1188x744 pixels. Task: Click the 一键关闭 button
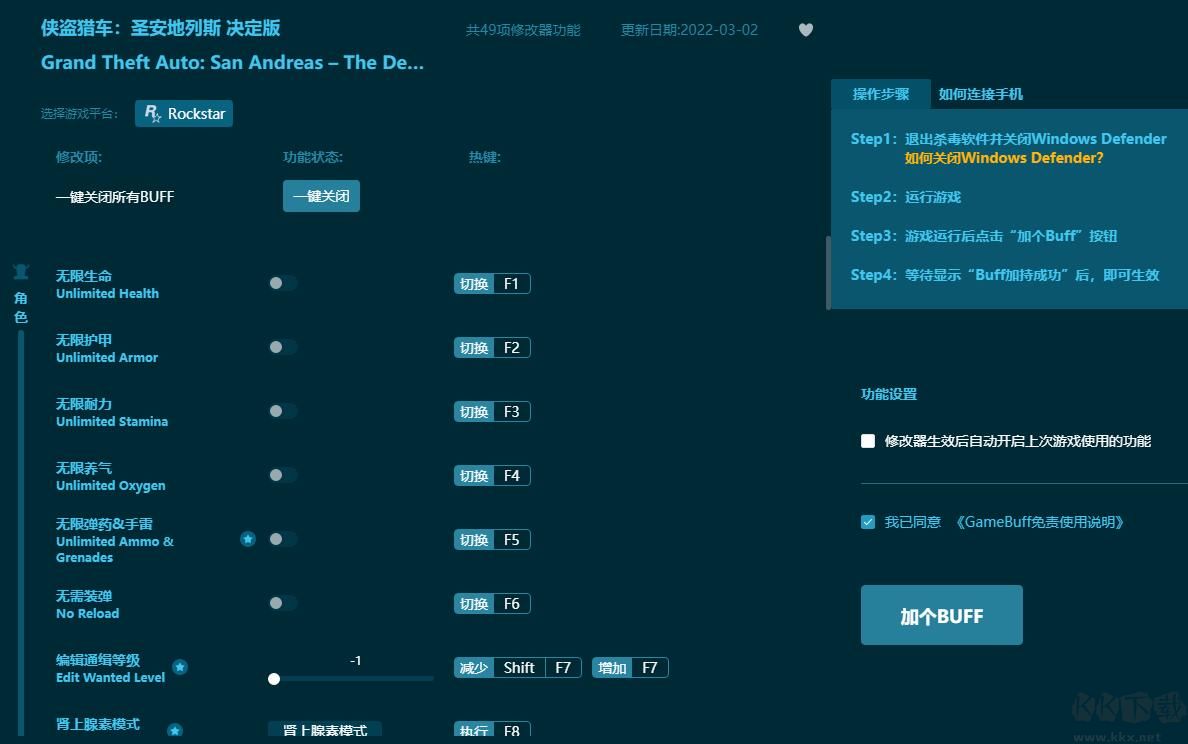321,196
